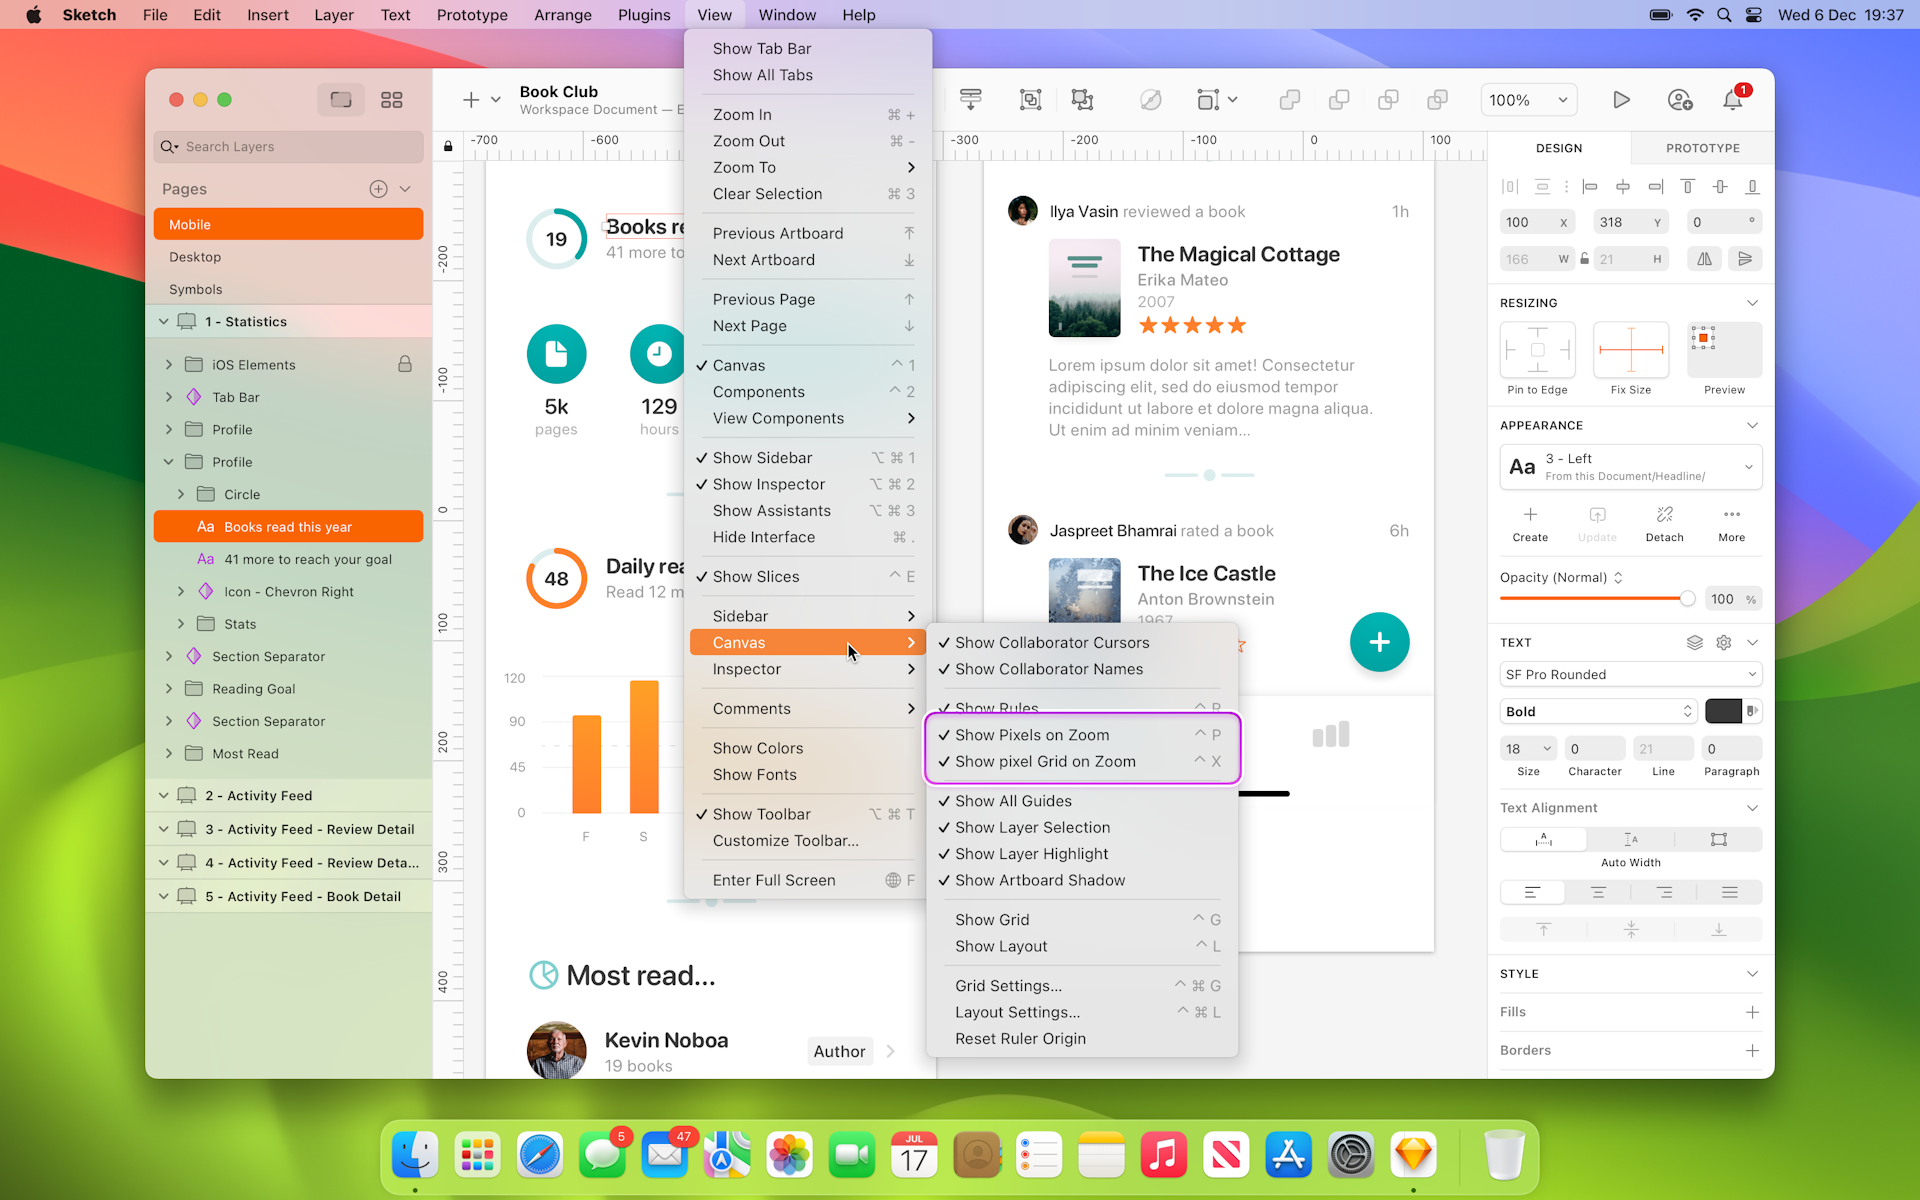This screenshot has height=1200, width=1920.
Task: Add a border with plus icon
Action: (1752, 1050)
